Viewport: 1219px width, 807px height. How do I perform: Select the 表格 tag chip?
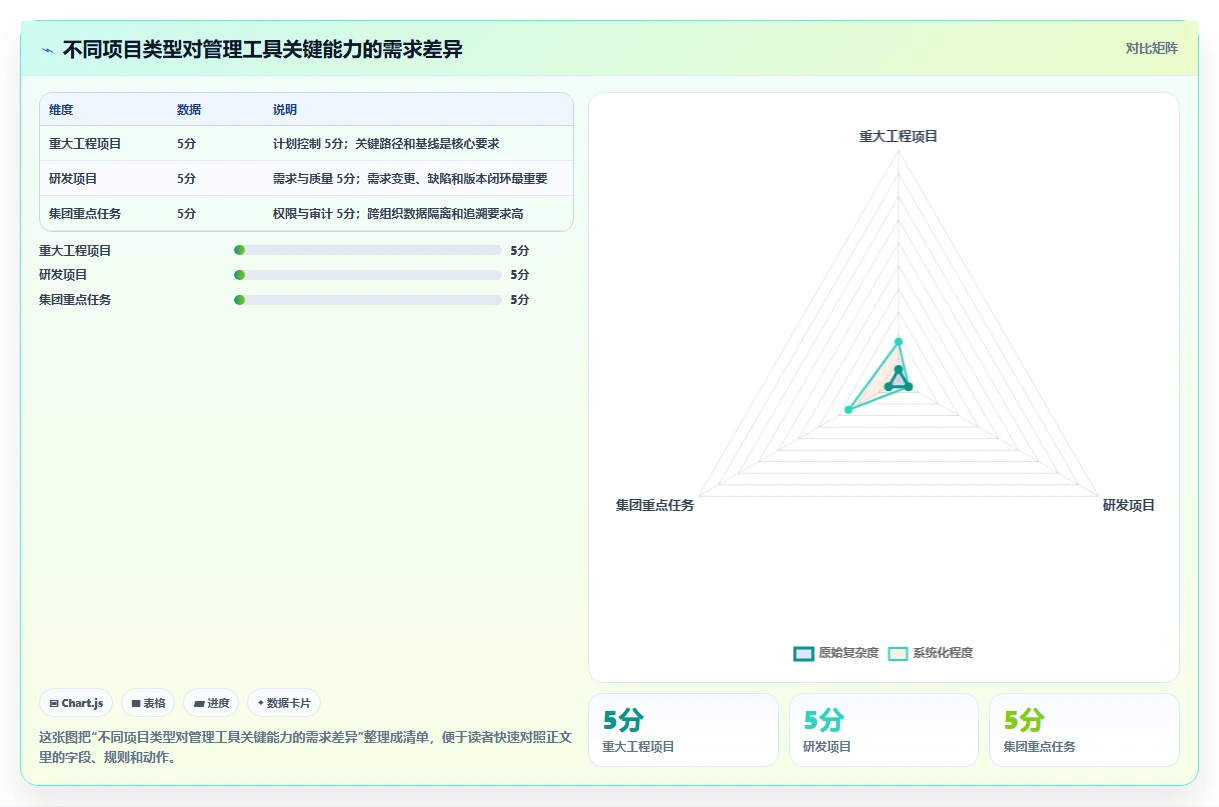(x=148, y=703)
